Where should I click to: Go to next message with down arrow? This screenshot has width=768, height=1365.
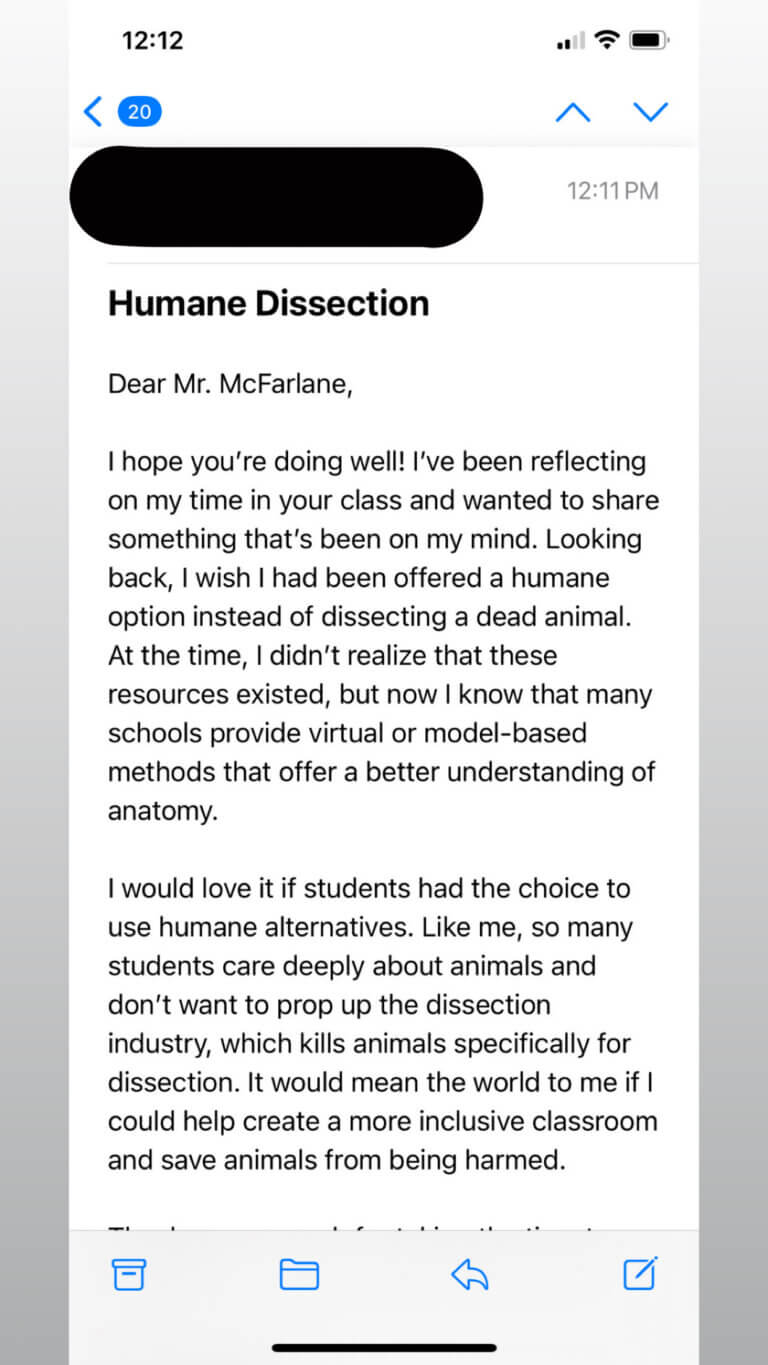pyautogui.click(x=651, y=111)
